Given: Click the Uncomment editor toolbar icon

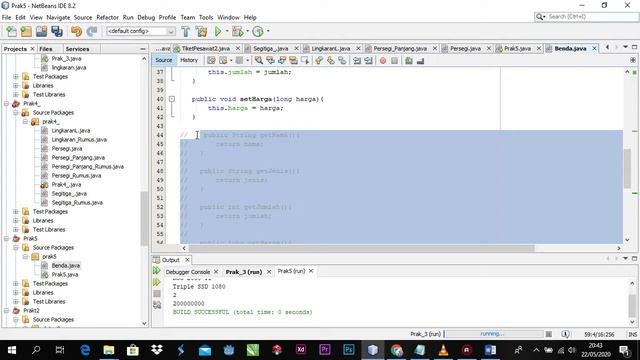Looking at the screenshot, I should [420, 60].
